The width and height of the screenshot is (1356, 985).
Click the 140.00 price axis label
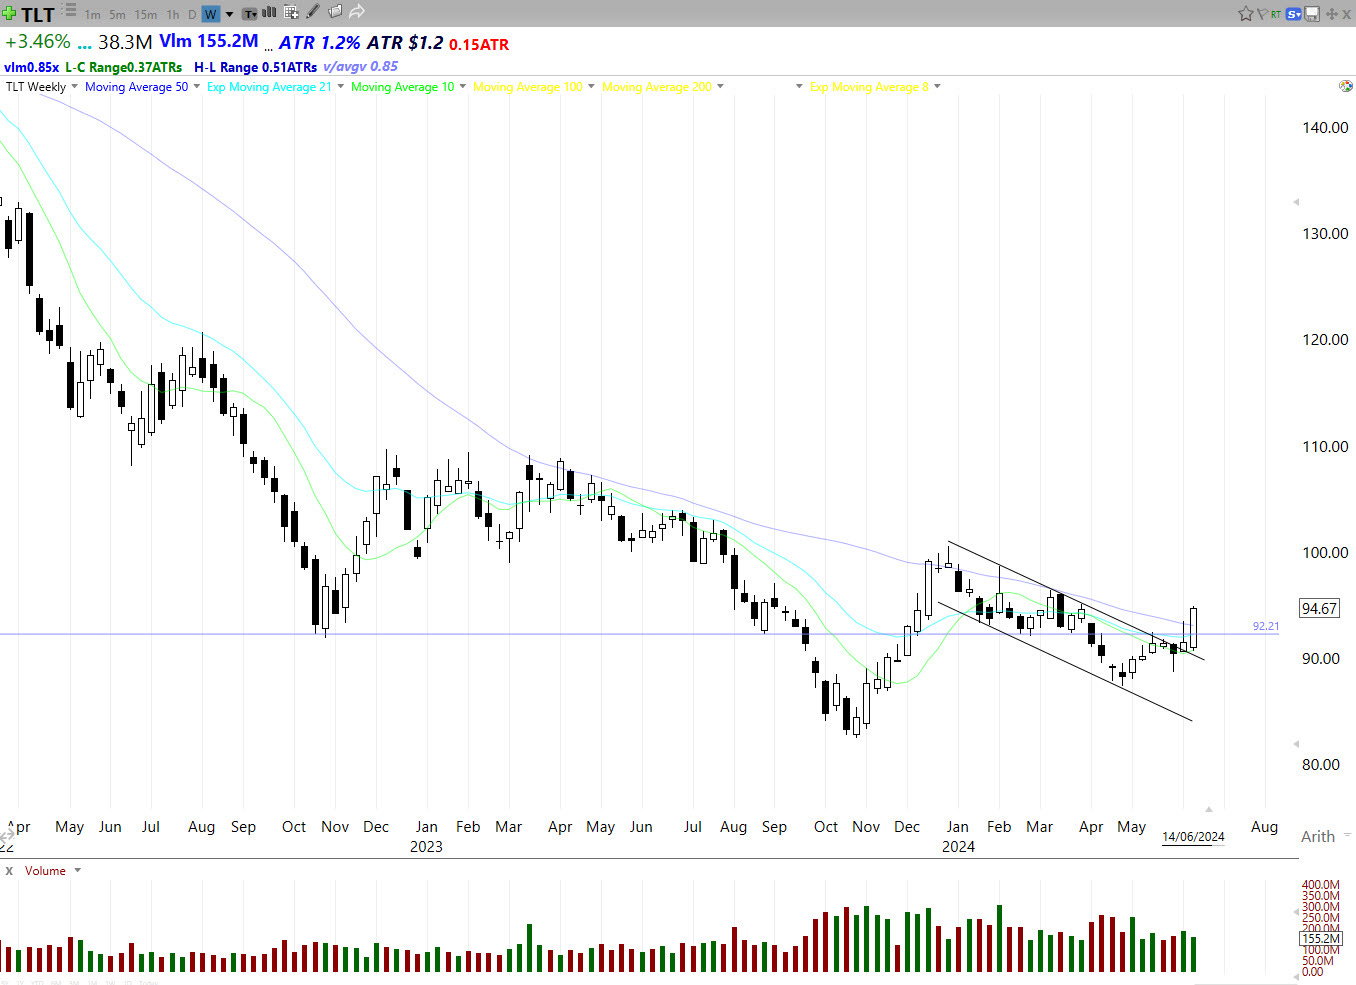[1325, 128]
